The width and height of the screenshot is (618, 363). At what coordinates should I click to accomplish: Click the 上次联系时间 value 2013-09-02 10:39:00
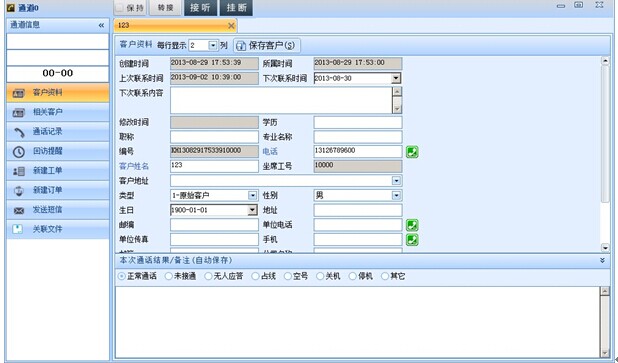(214, 78)
